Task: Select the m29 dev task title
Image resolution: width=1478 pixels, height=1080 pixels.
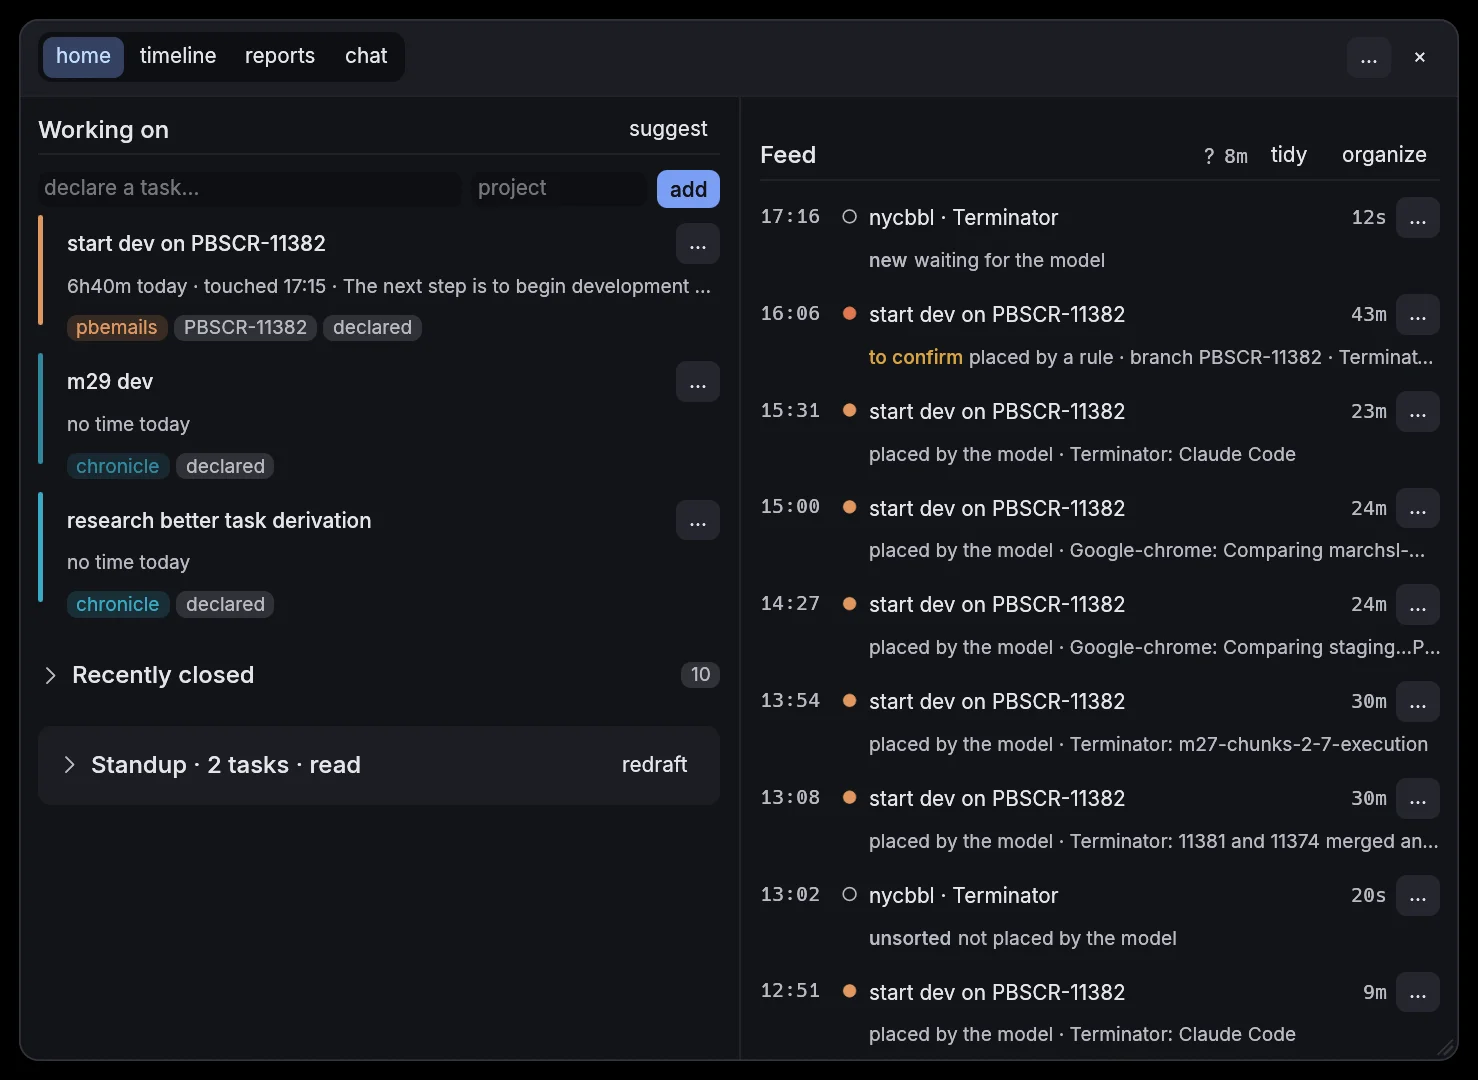Action: coord(110,382)
